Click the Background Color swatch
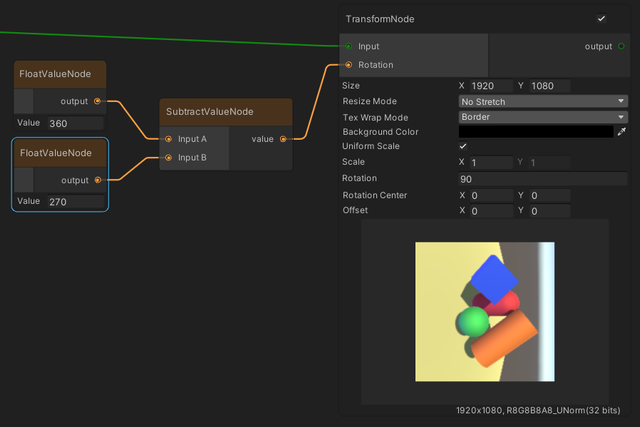The height and width of the screenshot is (427, 640). point(535,132)
